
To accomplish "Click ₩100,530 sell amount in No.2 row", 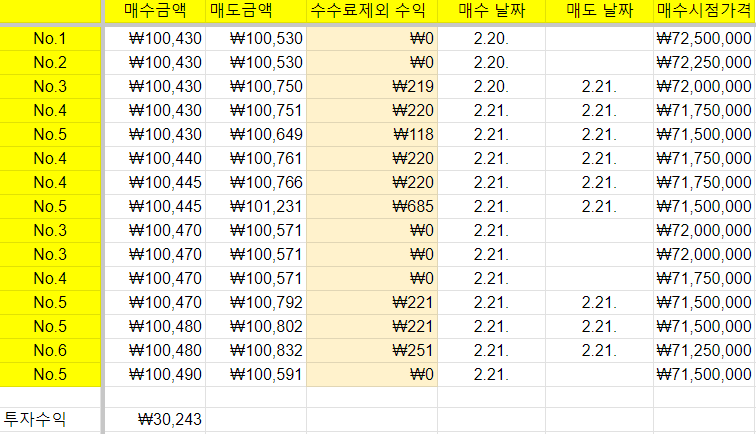I will [256, 63].
